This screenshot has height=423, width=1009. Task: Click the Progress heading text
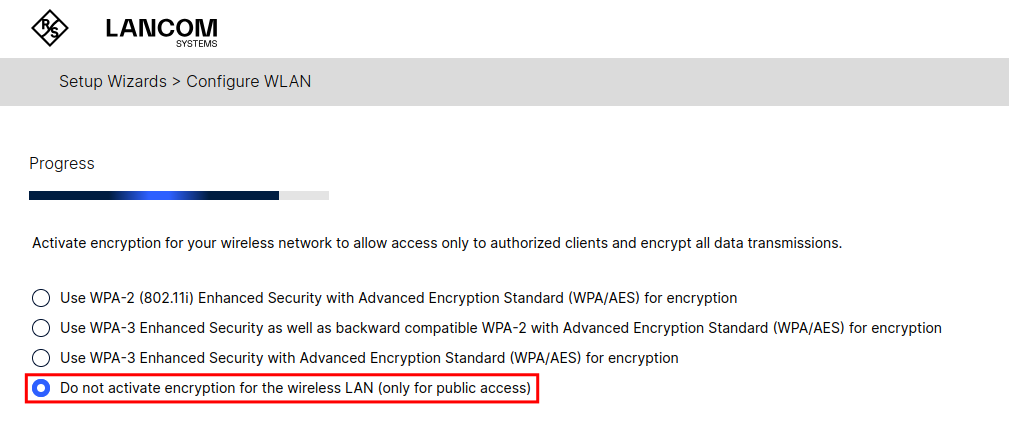tap(62, 164)
